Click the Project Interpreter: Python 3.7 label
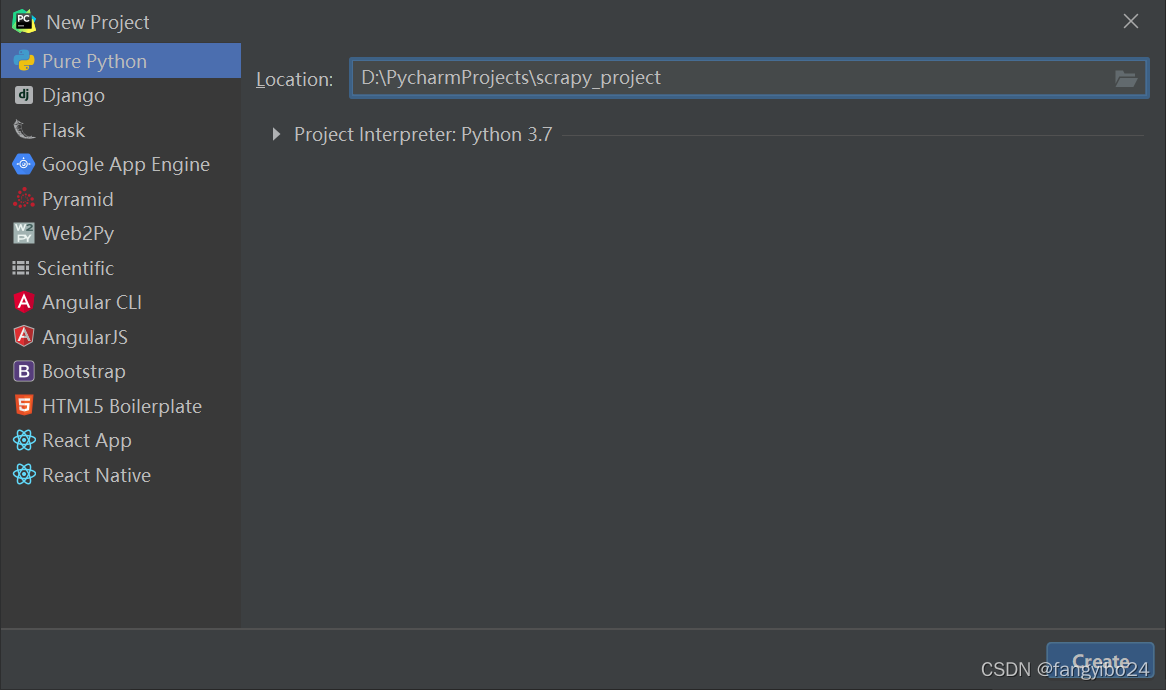The width and height of the screenshot is (1166, 690). pyautogui.click(x=422, y=135)
